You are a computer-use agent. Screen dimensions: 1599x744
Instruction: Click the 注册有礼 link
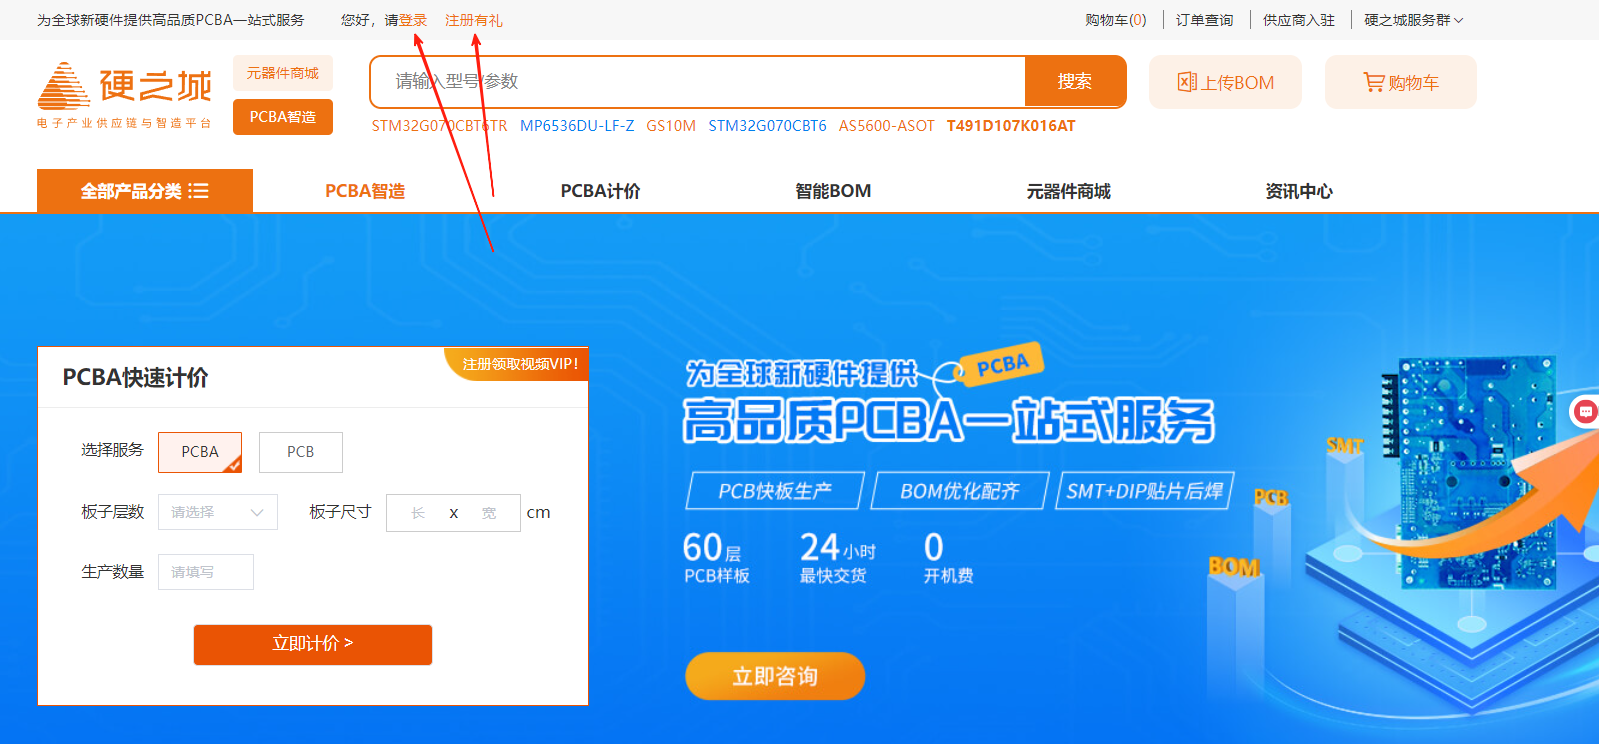pyautogui.click(x=474, y=20)
